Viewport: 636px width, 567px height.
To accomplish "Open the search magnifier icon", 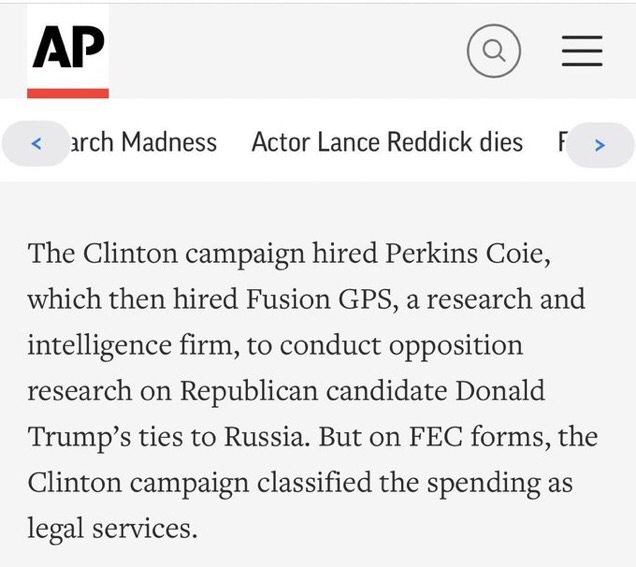I will 494,49.
